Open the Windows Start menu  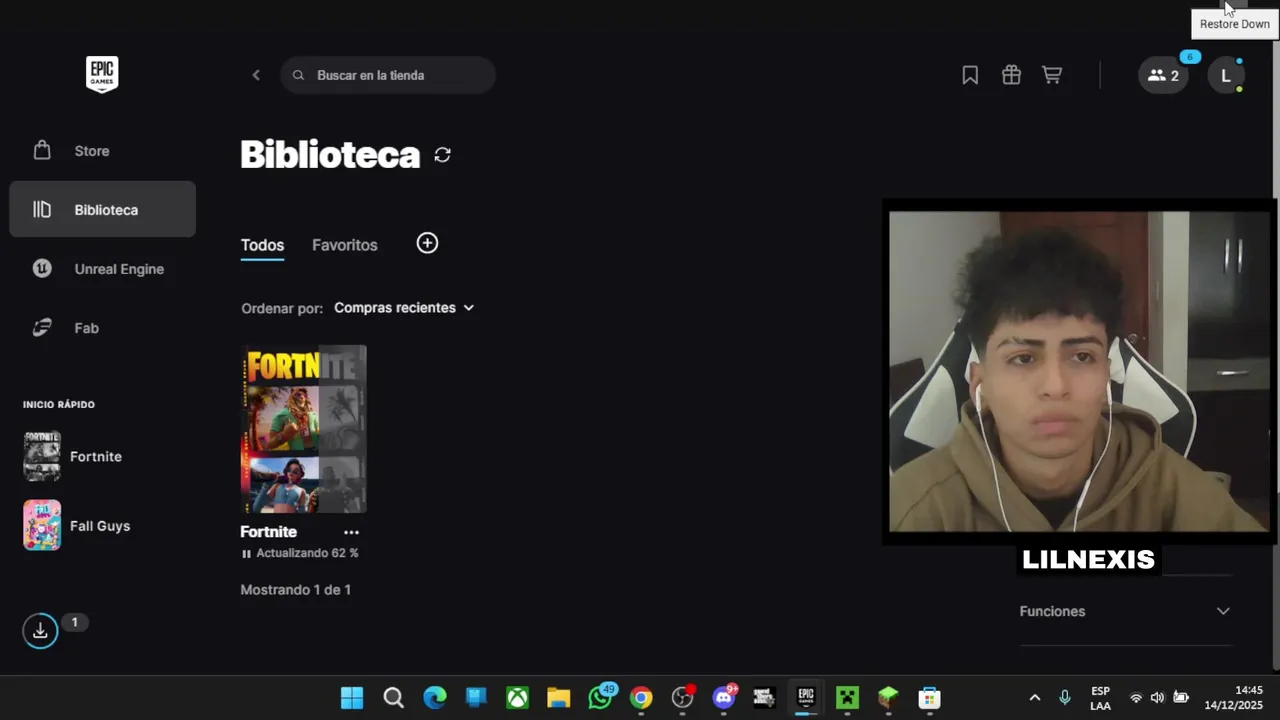click(352, 698)
